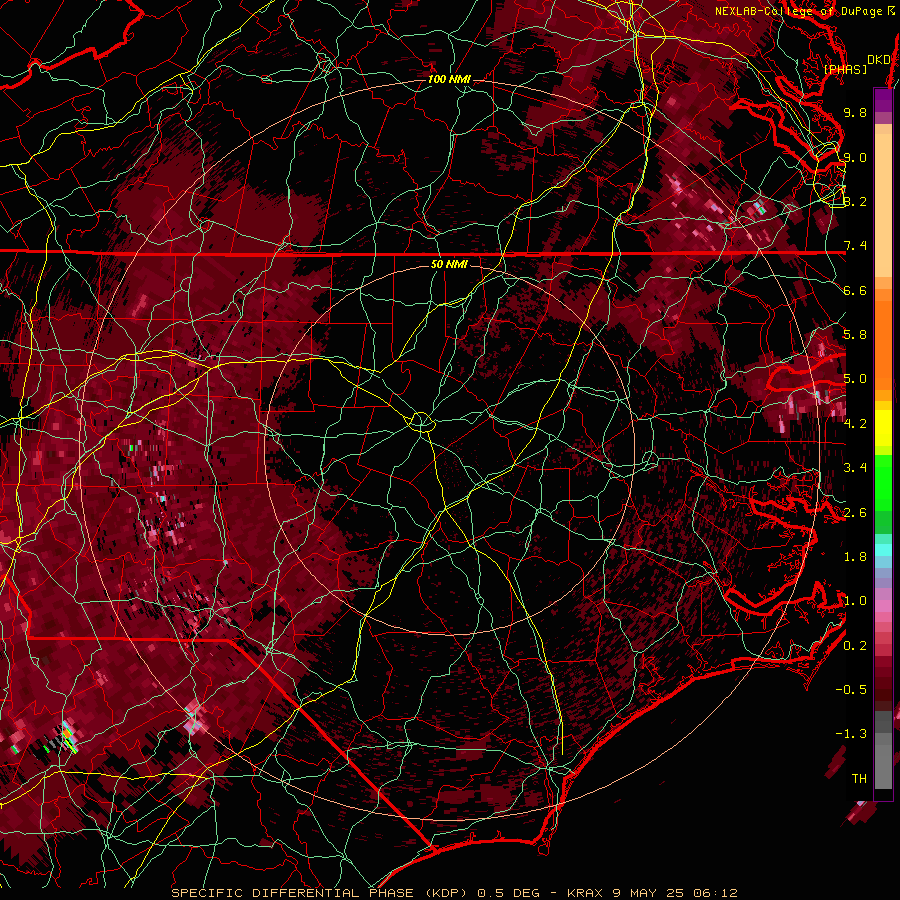Click the TH threshold label
The width and height of the screenshot is (900, 900).
pyautogui.click(x=859, y=779)
